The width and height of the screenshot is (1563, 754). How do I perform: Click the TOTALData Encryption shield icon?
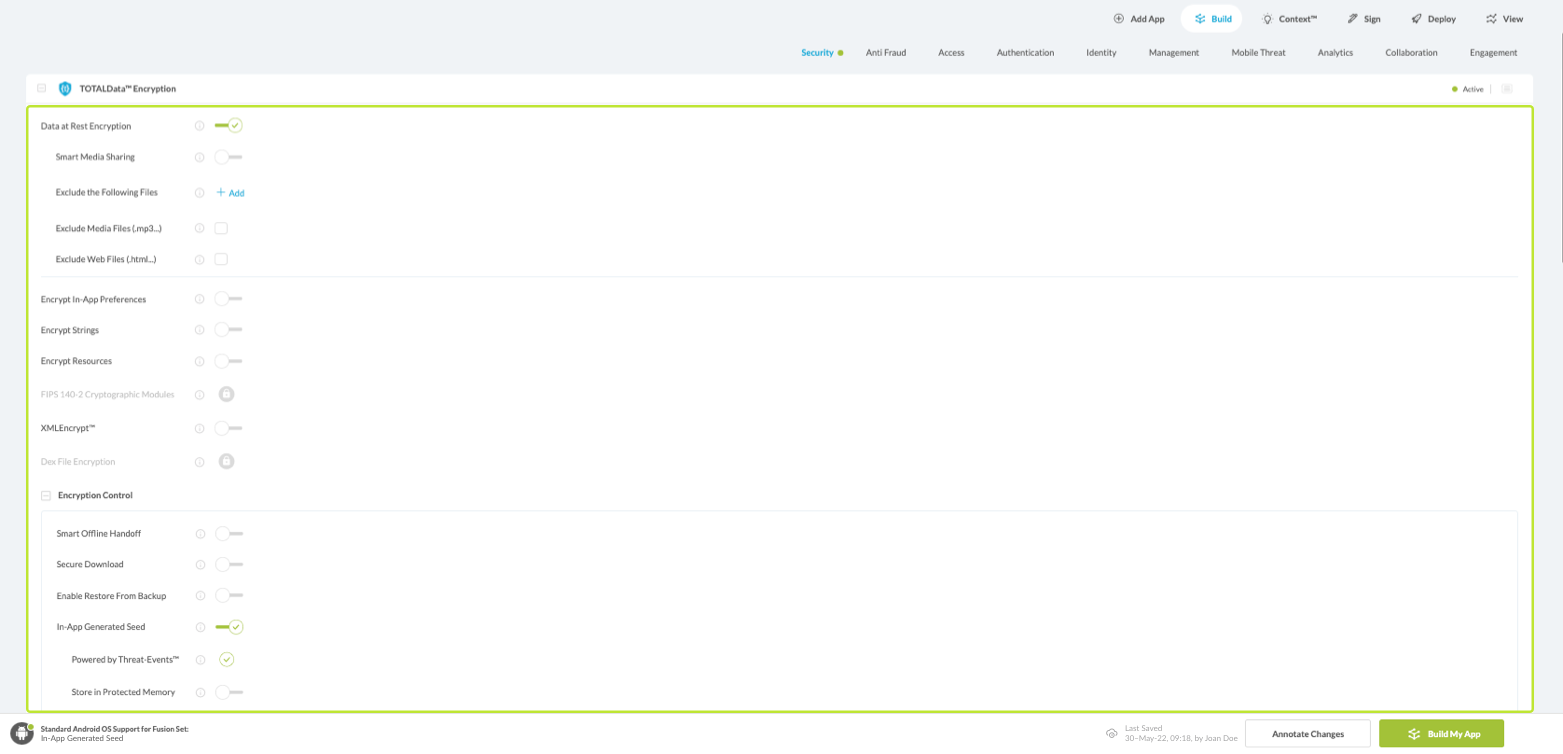(65, 89)
